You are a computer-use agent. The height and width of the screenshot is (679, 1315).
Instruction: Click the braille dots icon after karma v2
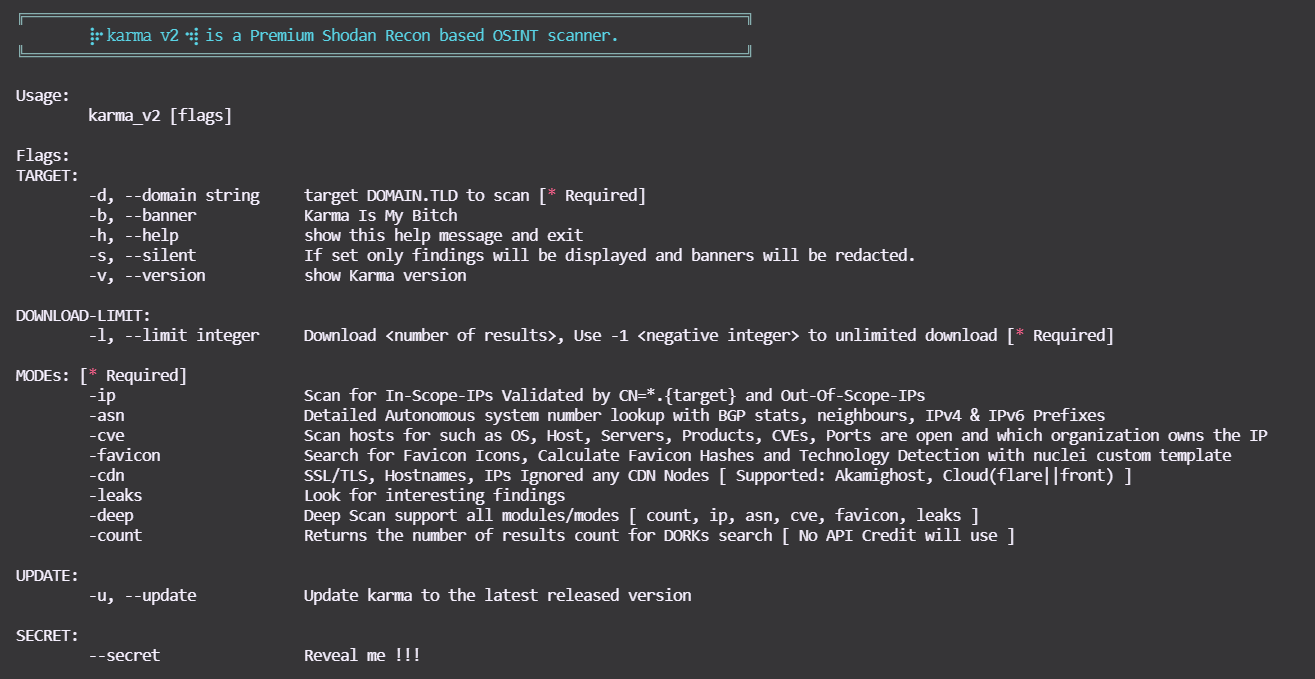point(192,36)
